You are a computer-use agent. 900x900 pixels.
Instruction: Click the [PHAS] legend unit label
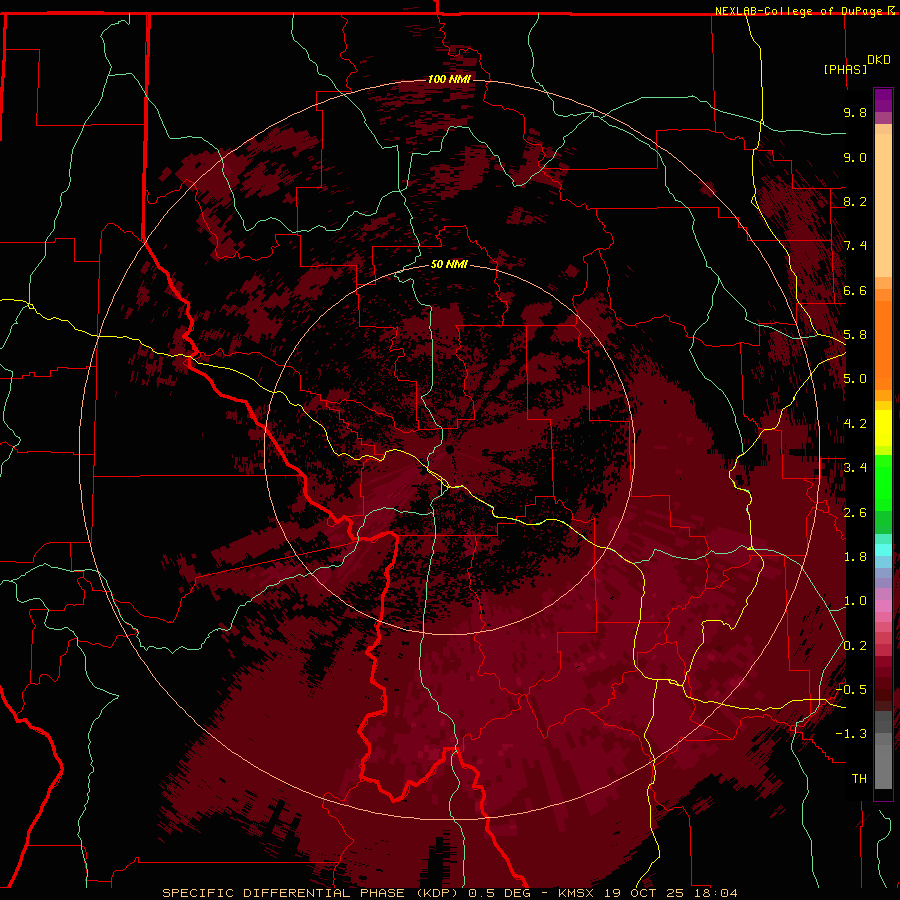point(845,70)
